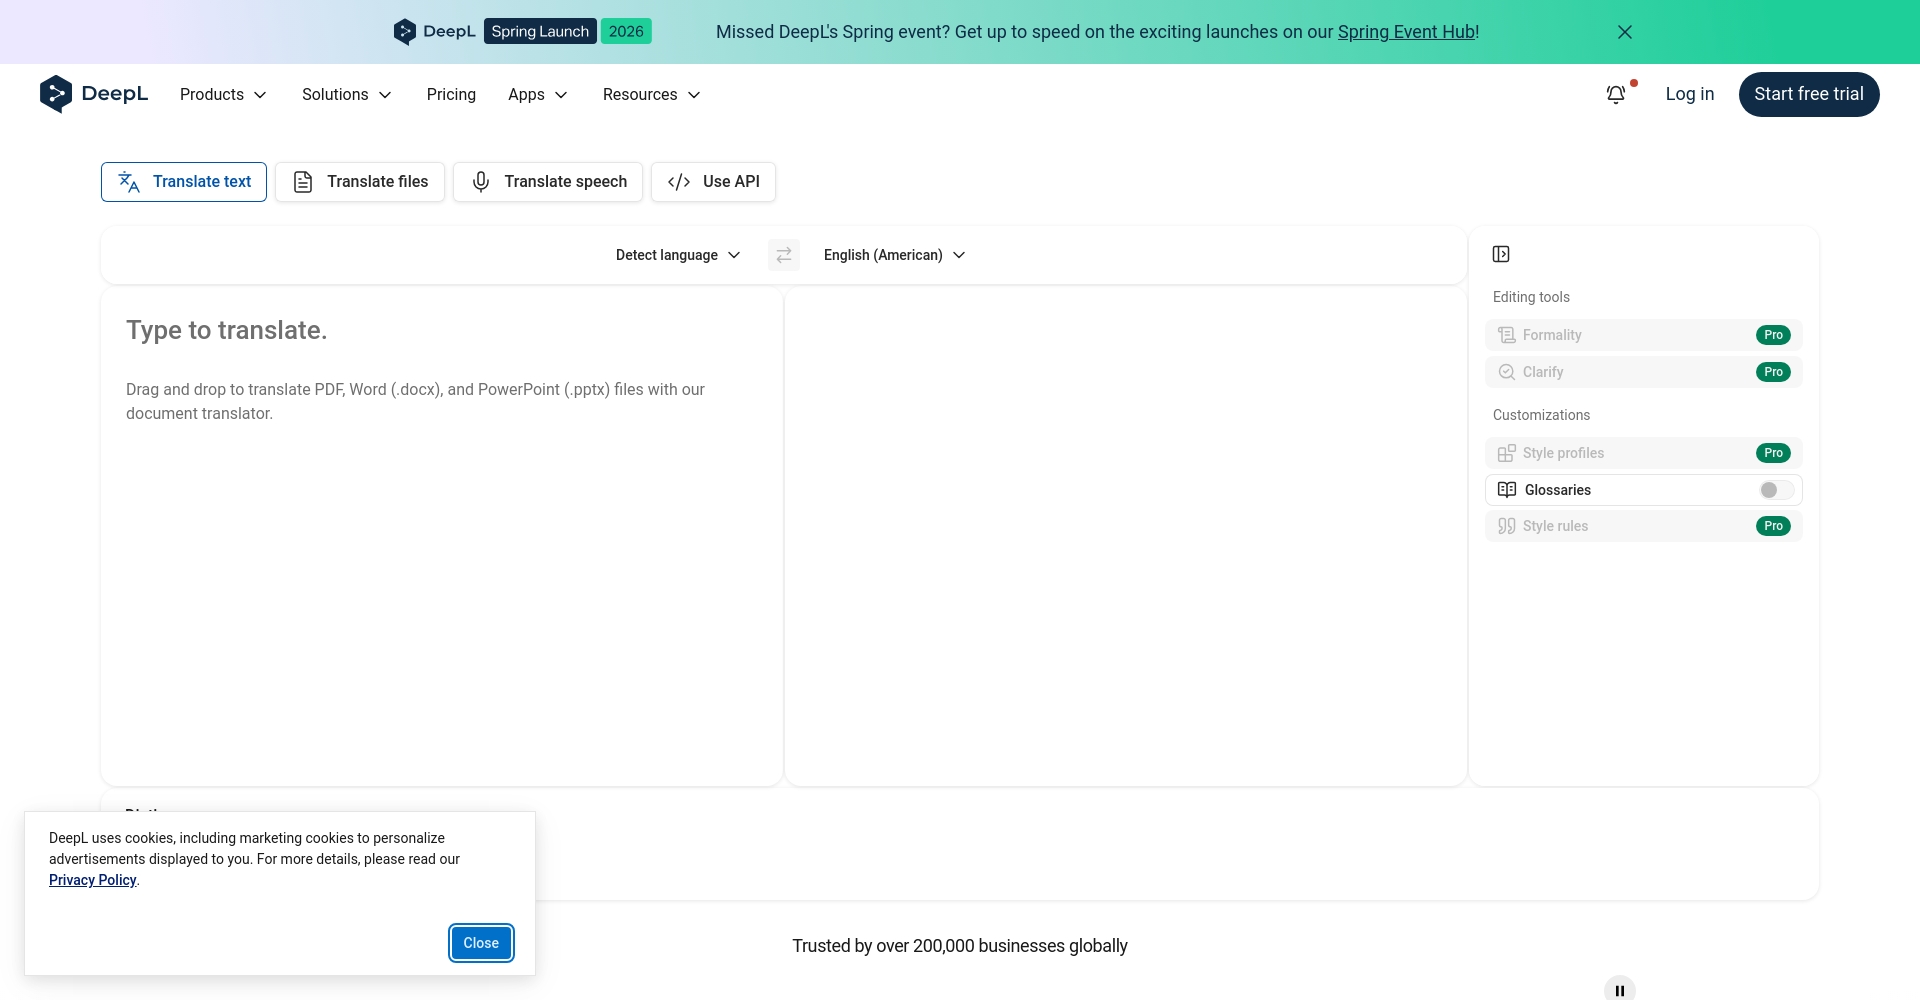Toggle the Glossaries switch

pos(1776,490)
